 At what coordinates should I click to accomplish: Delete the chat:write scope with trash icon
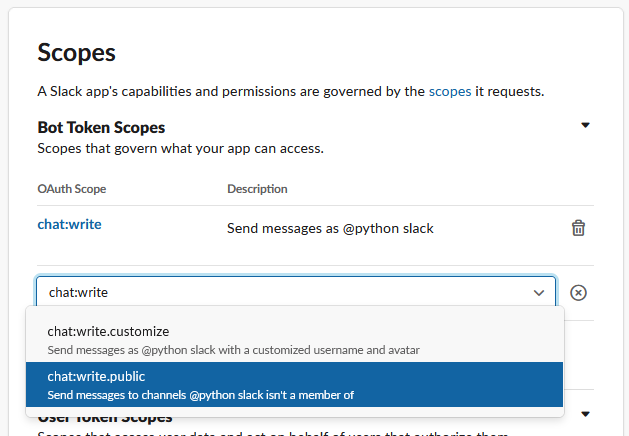(577, 228)
